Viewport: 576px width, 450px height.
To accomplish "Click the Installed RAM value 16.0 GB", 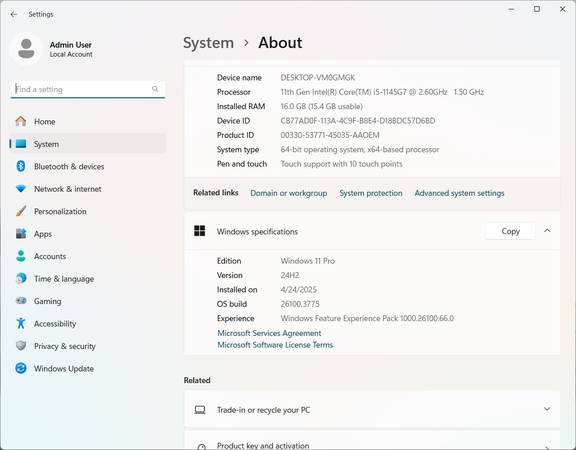I will 321,106.
